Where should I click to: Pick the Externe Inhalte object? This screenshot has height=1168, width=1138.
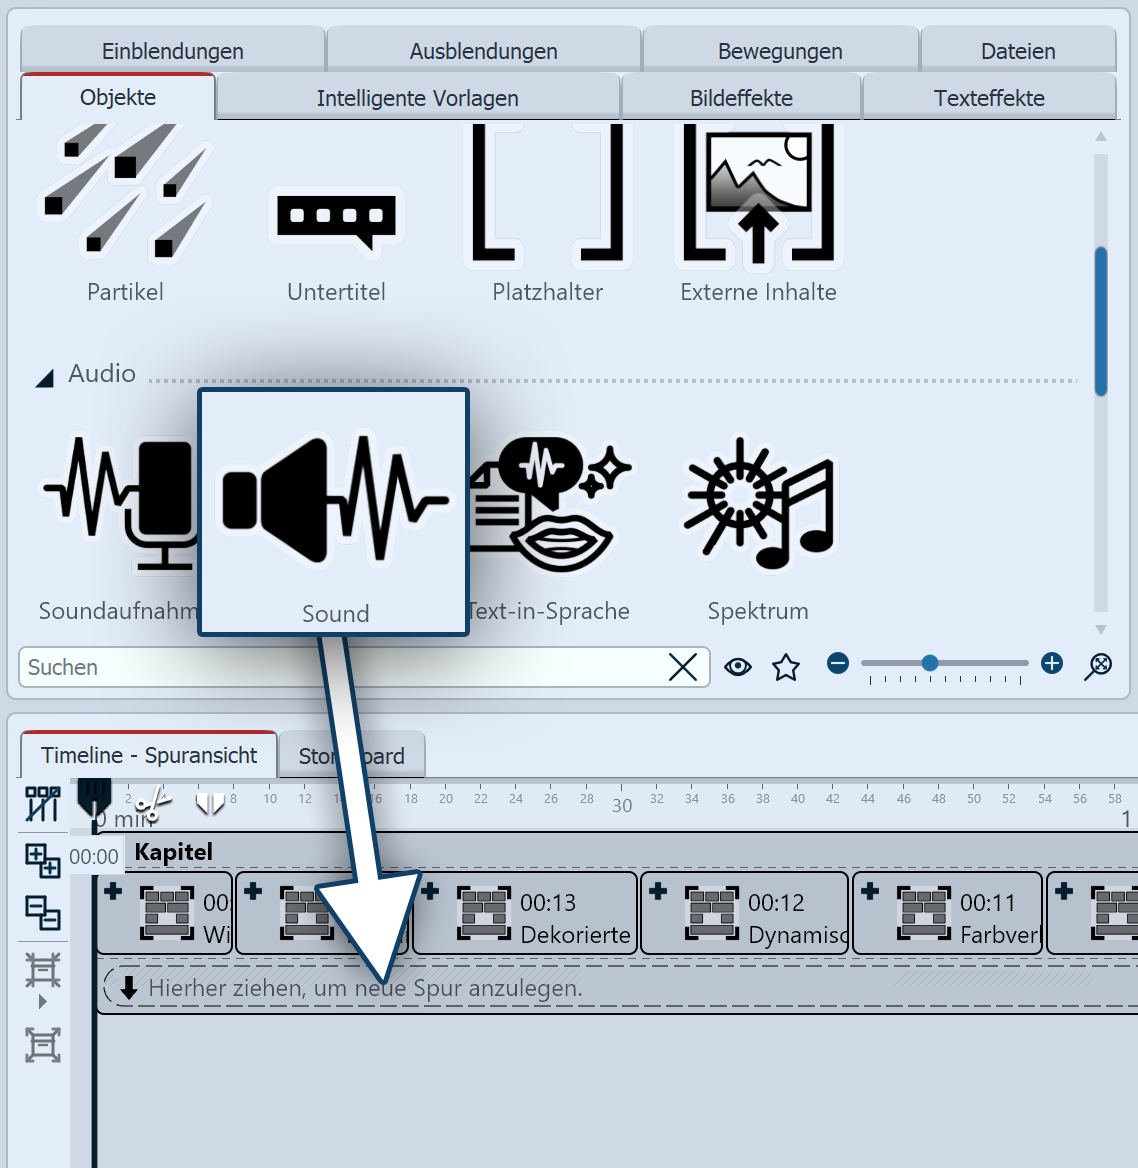758,193
